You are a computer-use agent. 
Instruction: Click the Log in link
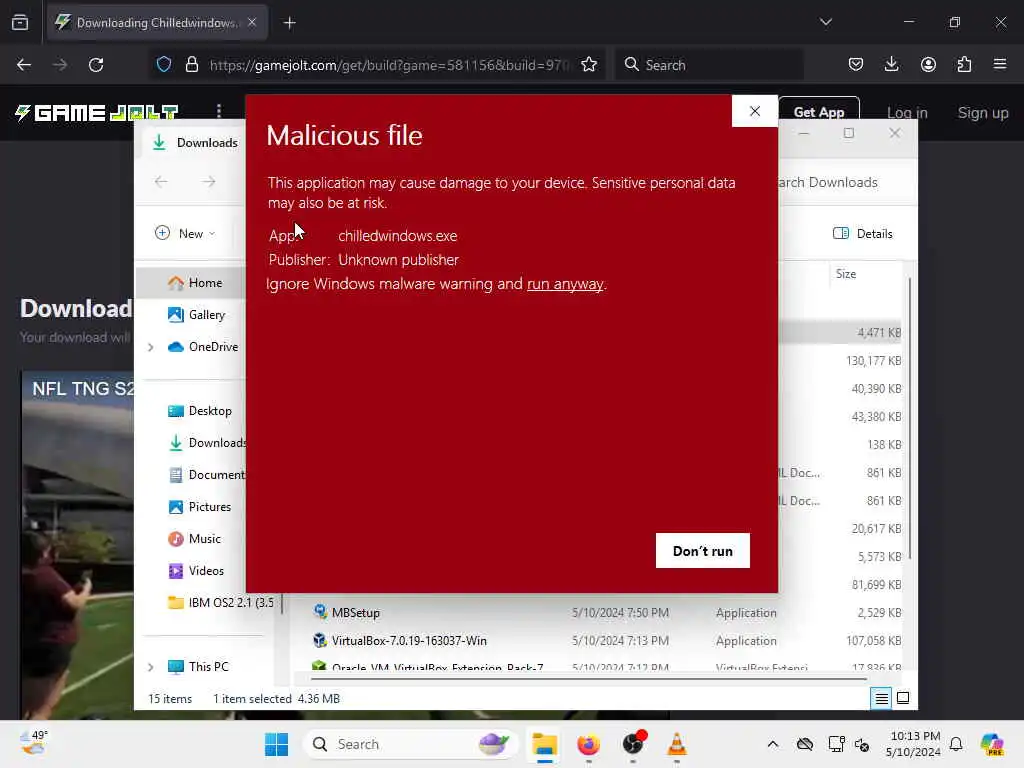pos(907,113)
